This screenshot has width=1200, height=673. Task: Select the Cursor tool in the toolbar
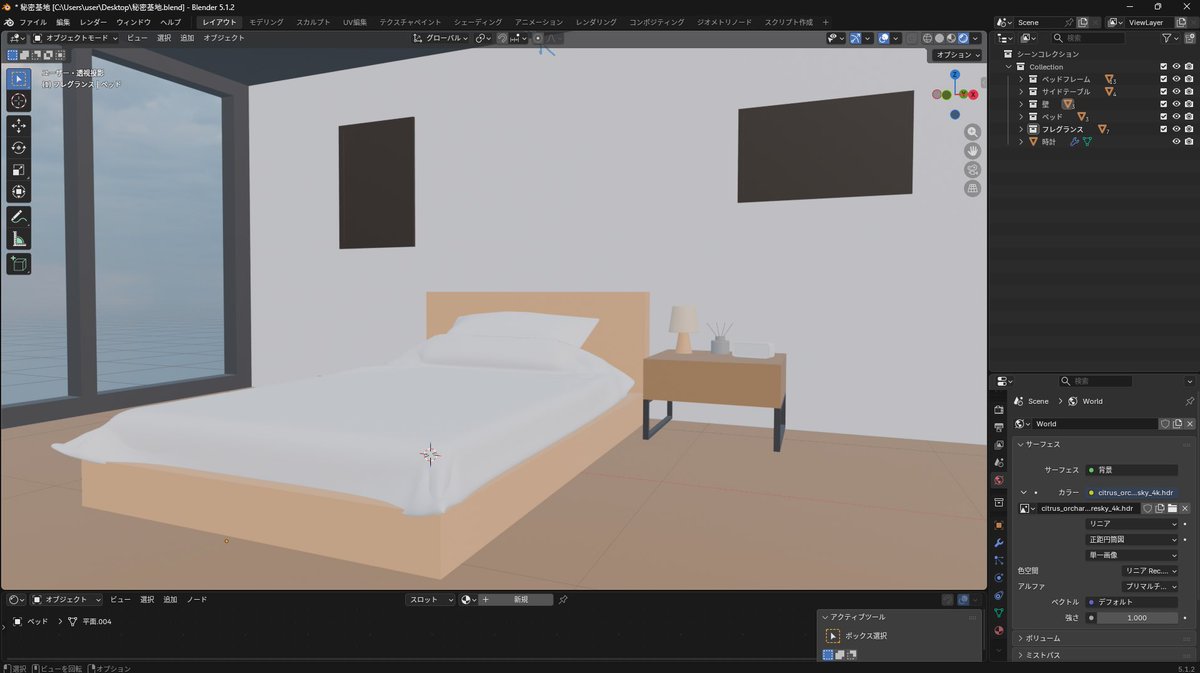pyautogui.click(x=19, y=101)
